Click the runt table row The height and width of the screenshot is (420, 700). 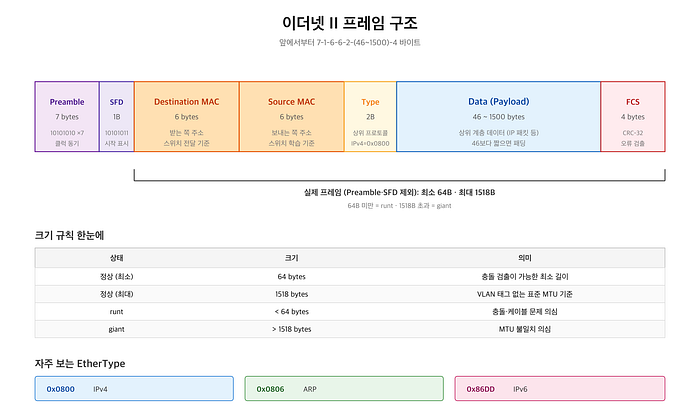(350, 312)
